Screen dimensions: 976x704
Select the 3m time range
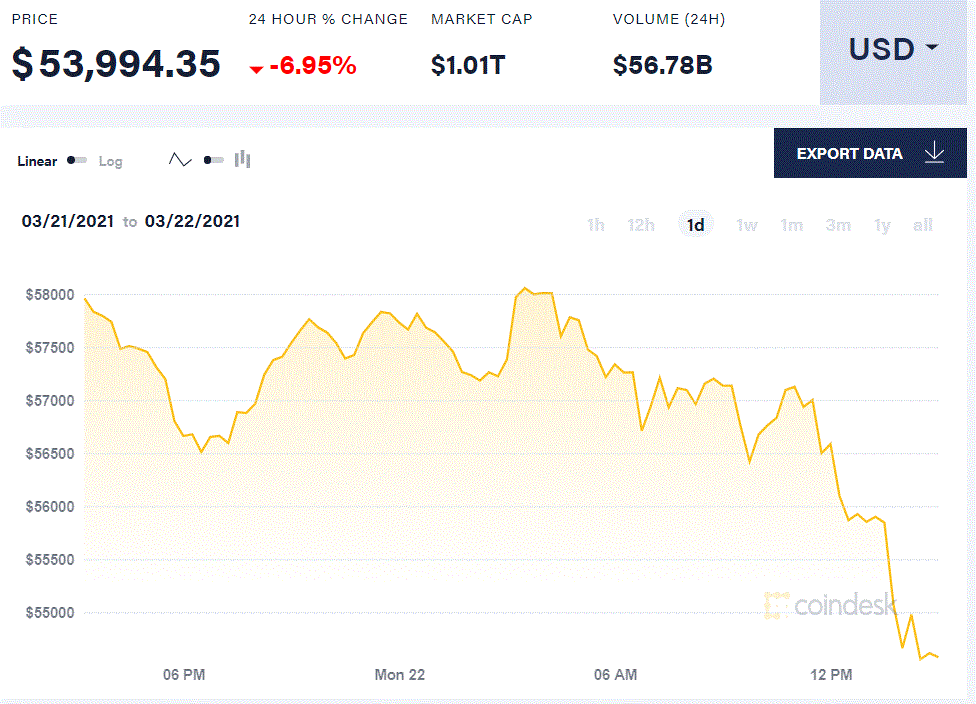pyautogui.click(x=837, y=224)
